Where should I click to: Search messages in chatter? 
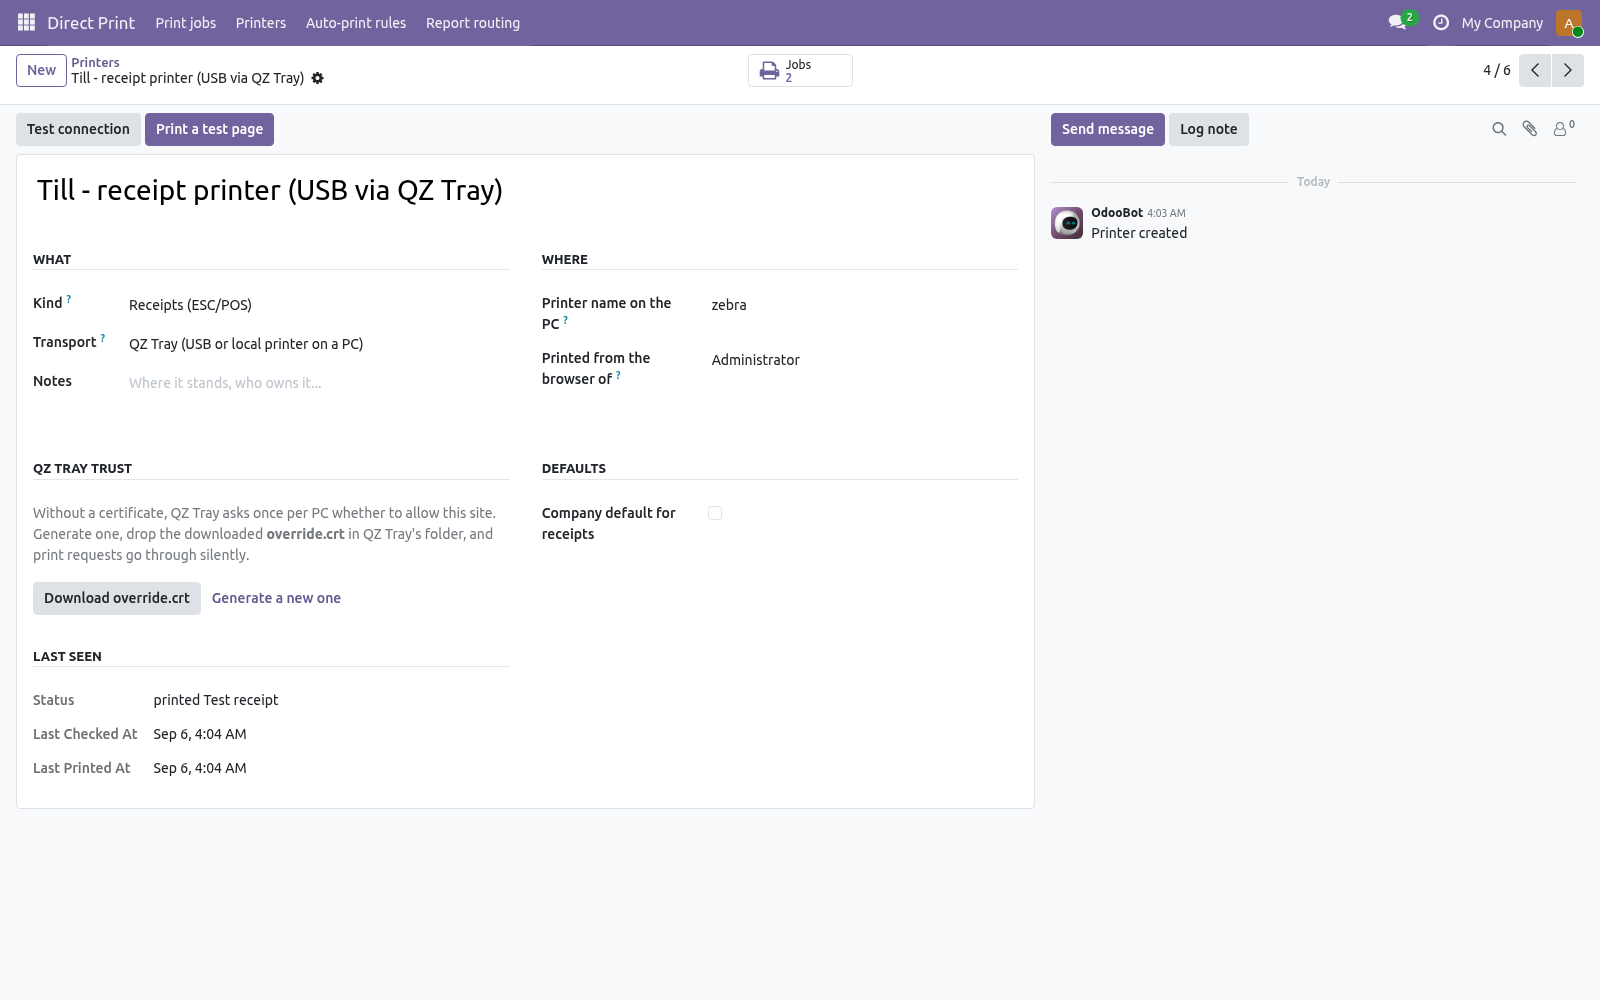[x=1499, y=129]
